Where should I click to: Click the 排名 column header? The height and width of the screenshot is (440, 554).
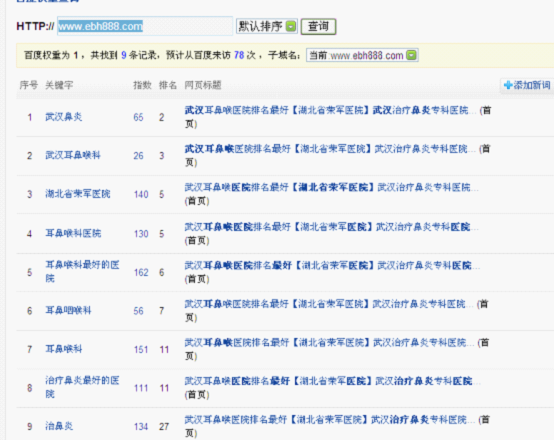(x=168, y=85)
